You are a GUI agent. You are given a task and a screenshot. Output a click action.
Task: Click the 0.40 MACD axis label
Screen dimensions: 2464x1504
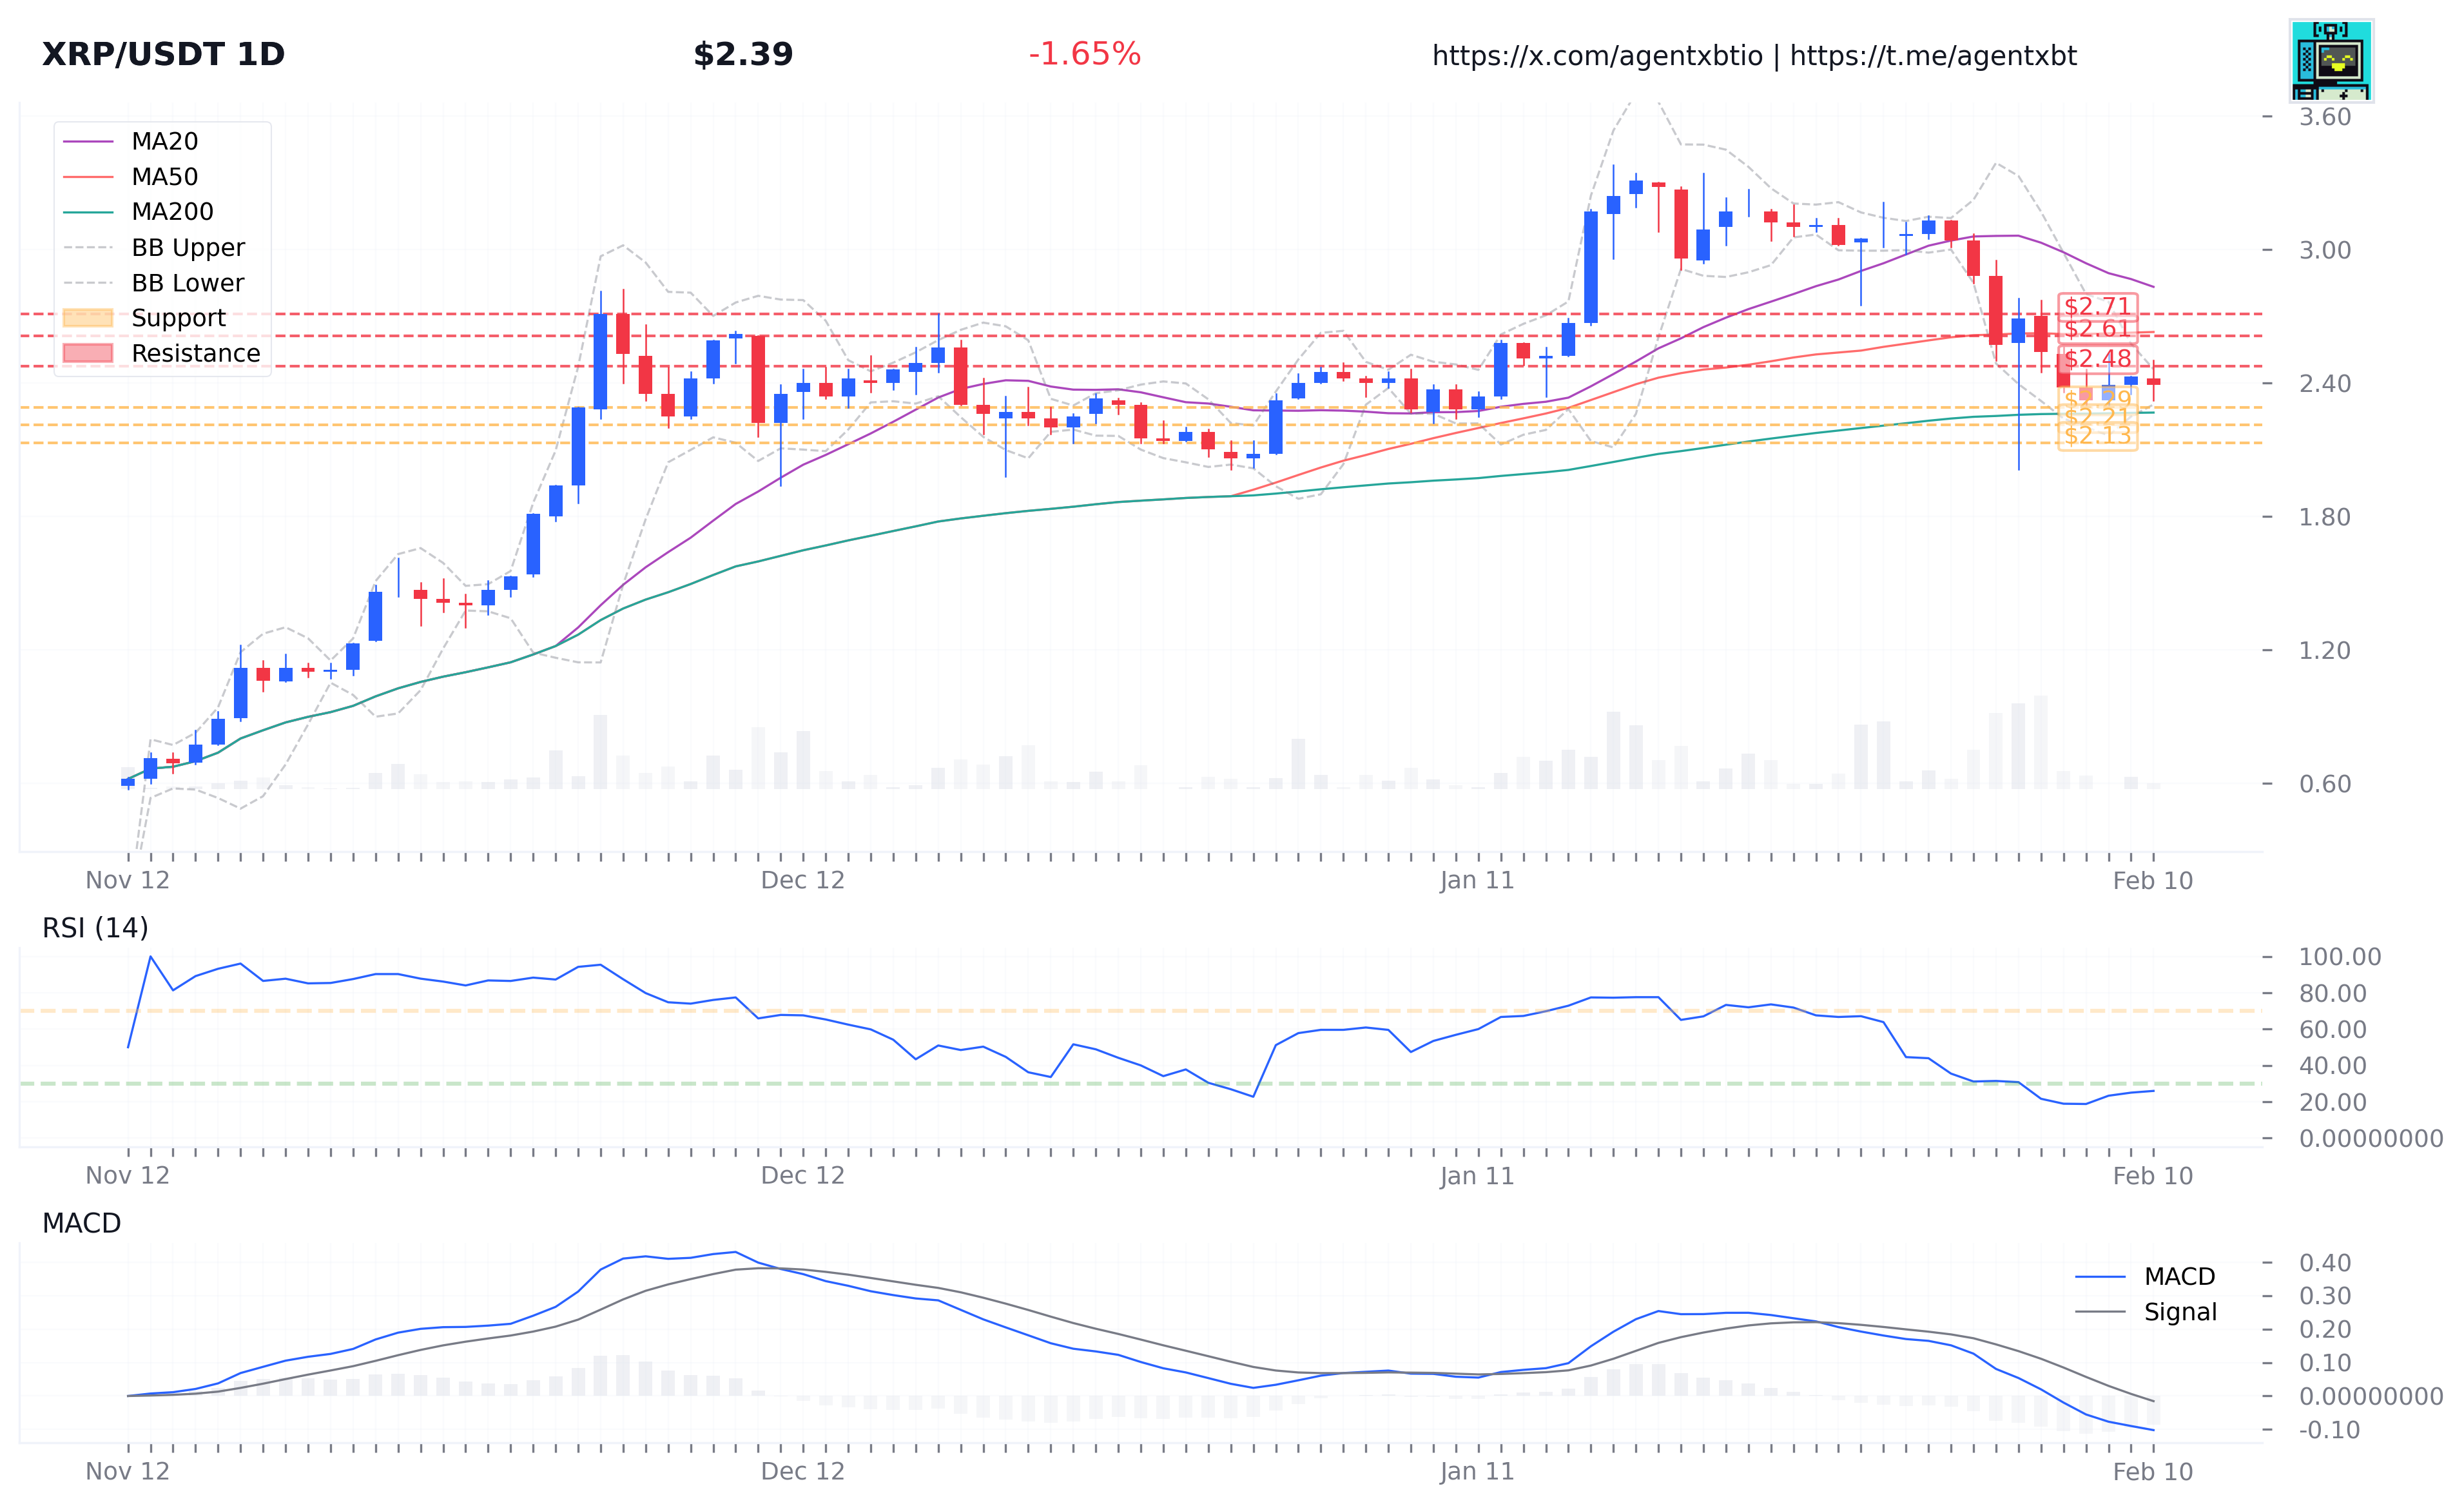[x=2324, y=1263]
